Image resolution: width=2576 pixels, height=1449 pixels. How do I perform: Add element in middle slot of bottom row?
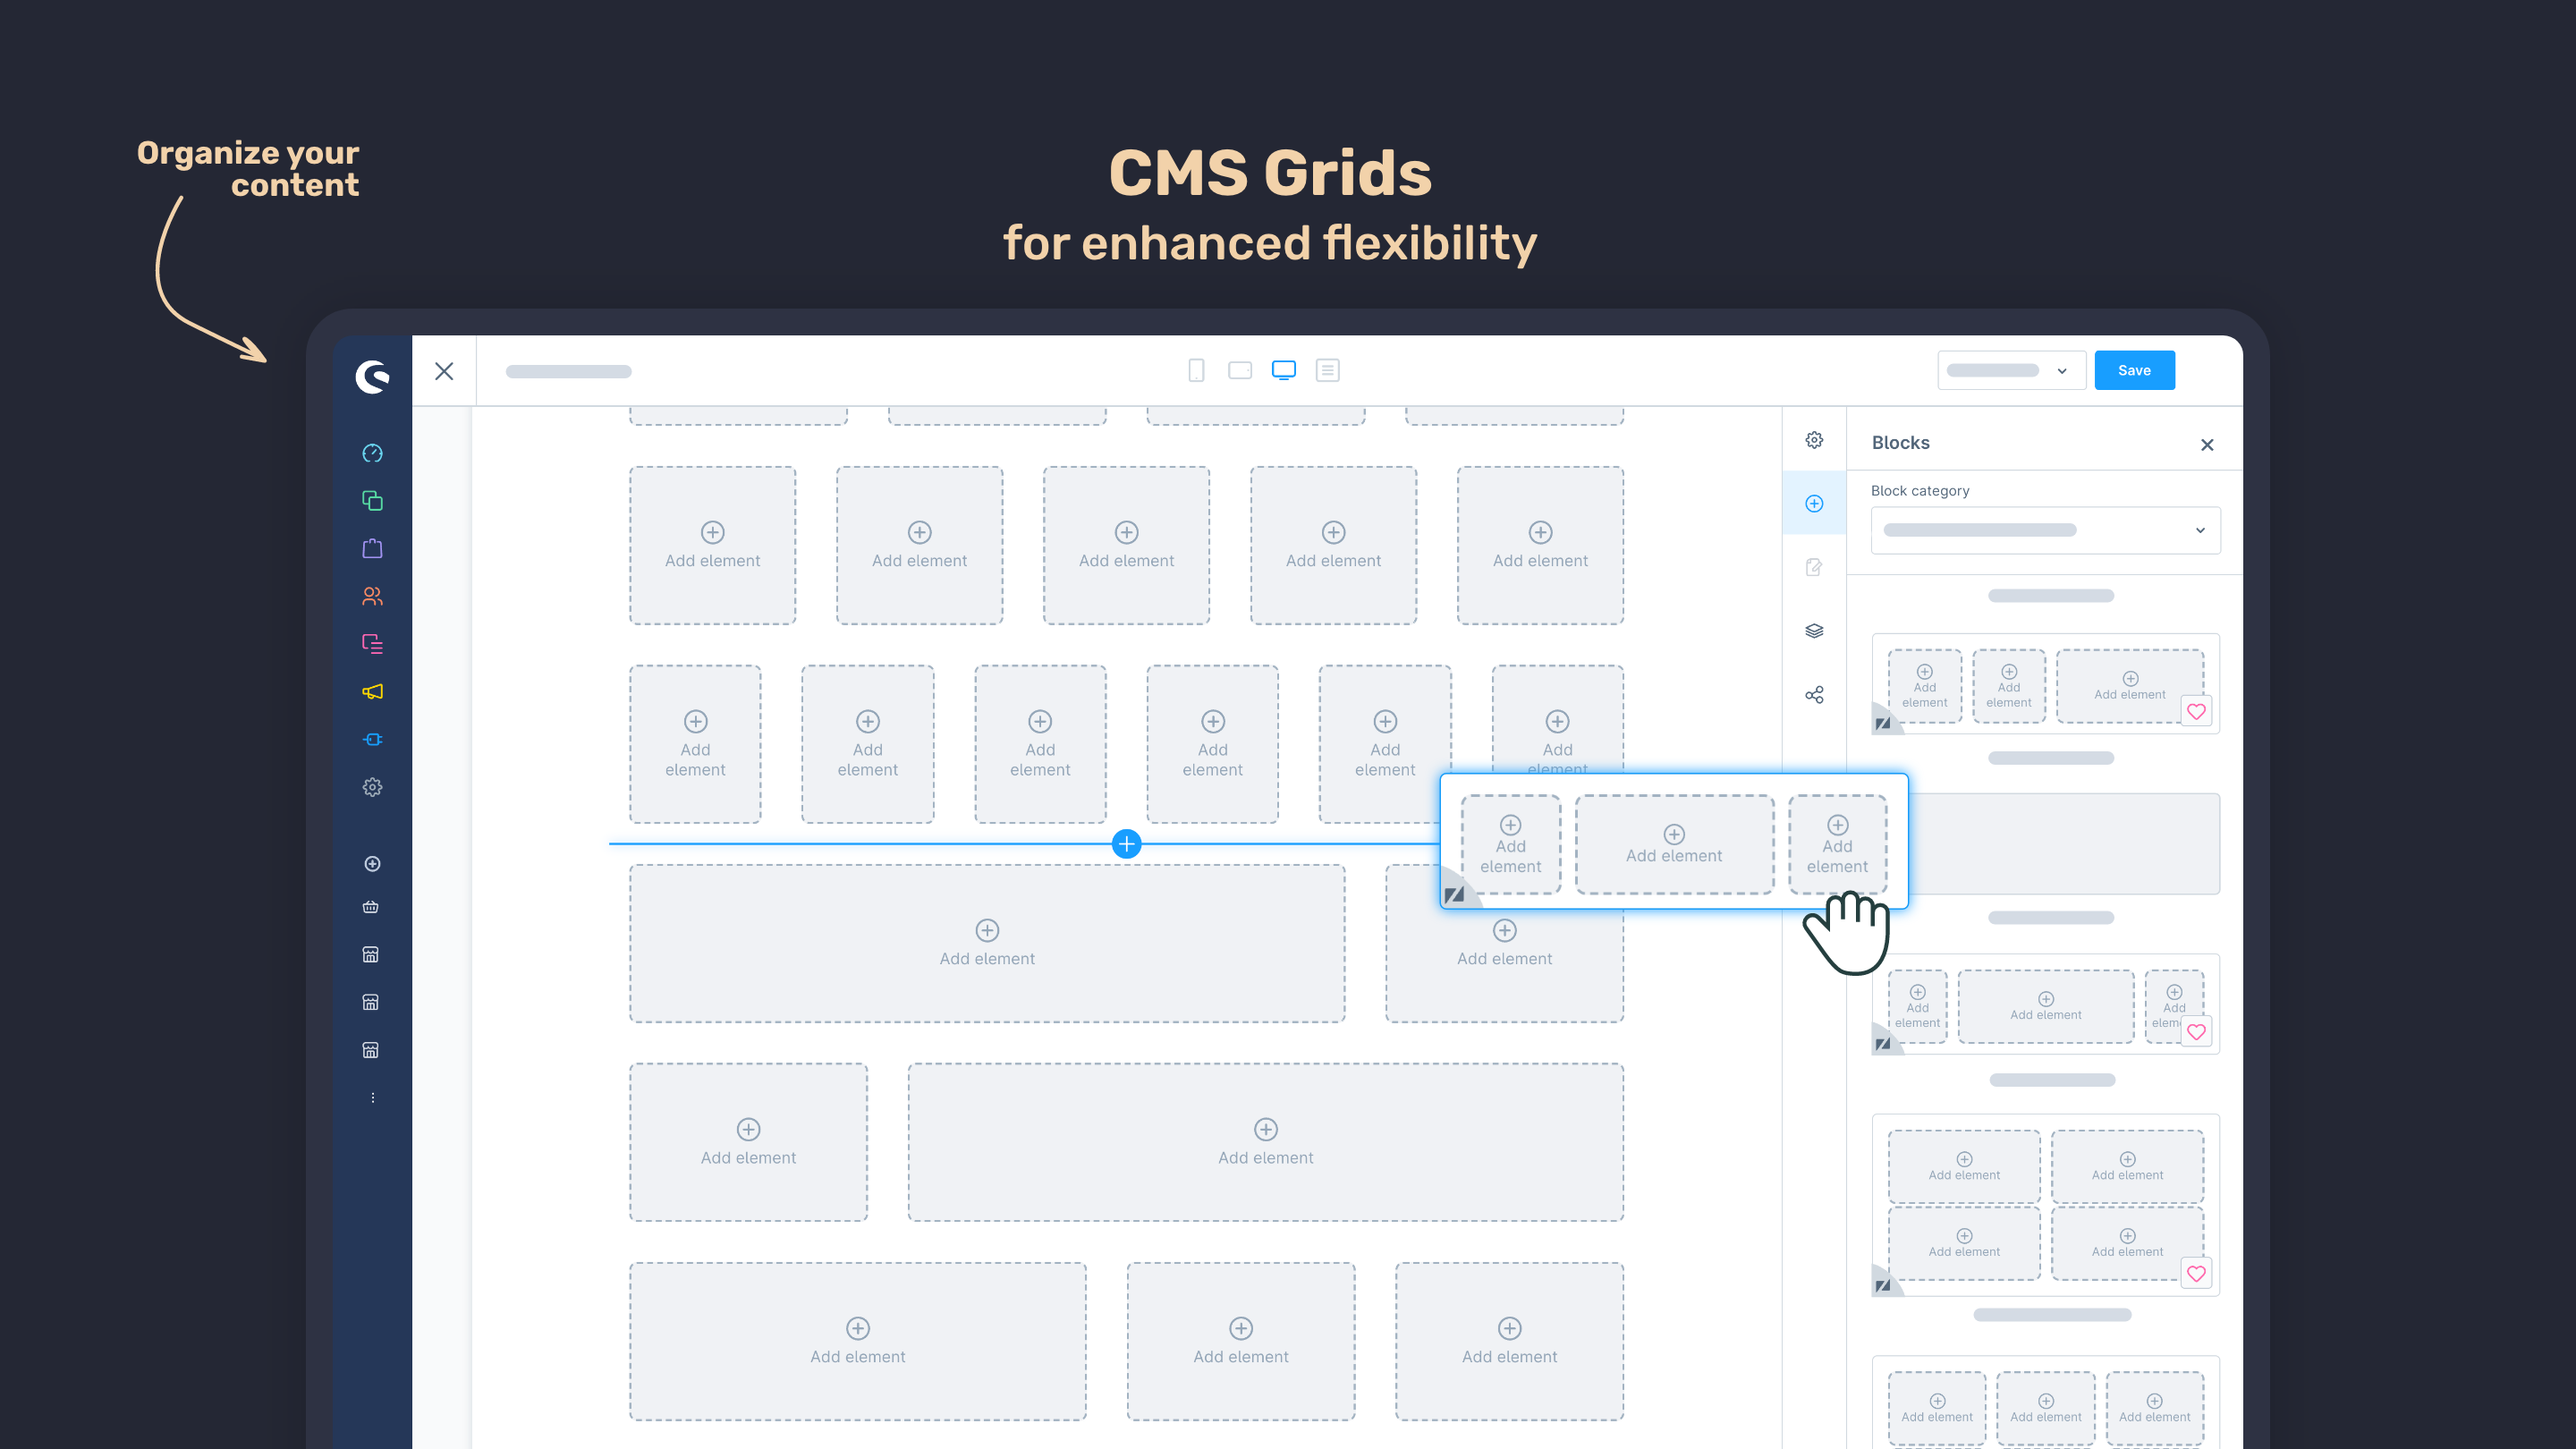tap(1241, 1342)
